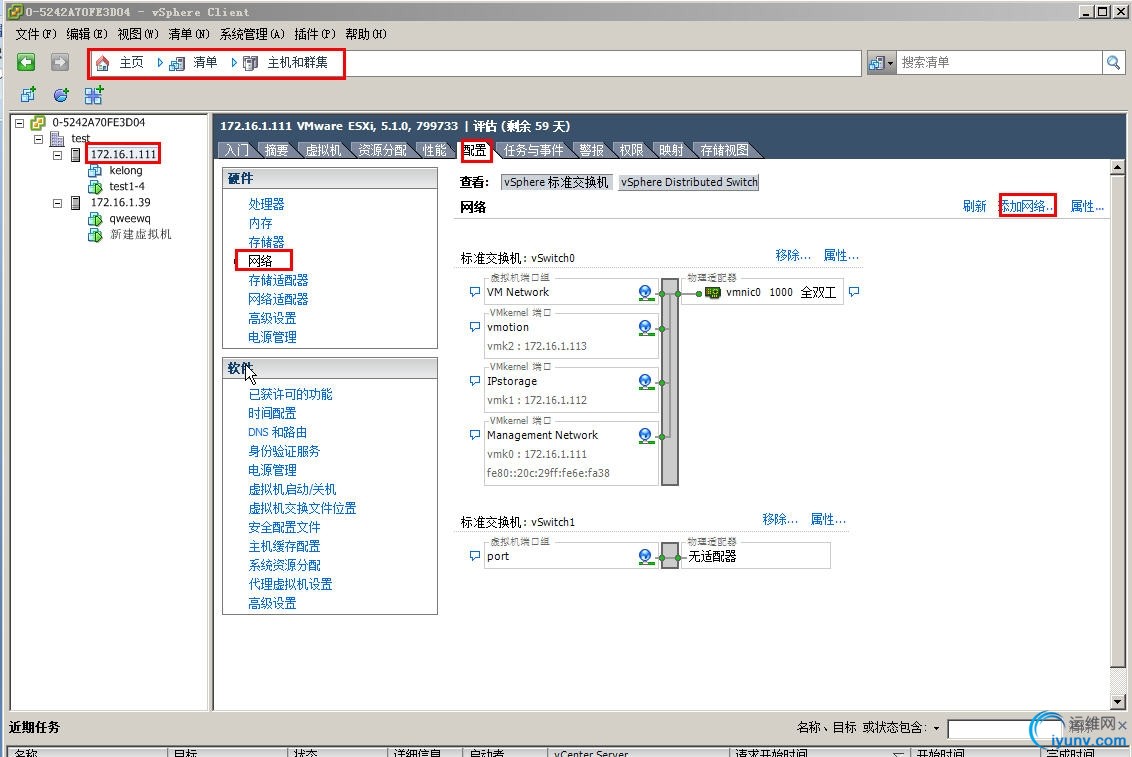Screen dimensions: 1132x757
Task: Click the 主机和群集 icon in breadcrumb
Action: click(251, 64)
